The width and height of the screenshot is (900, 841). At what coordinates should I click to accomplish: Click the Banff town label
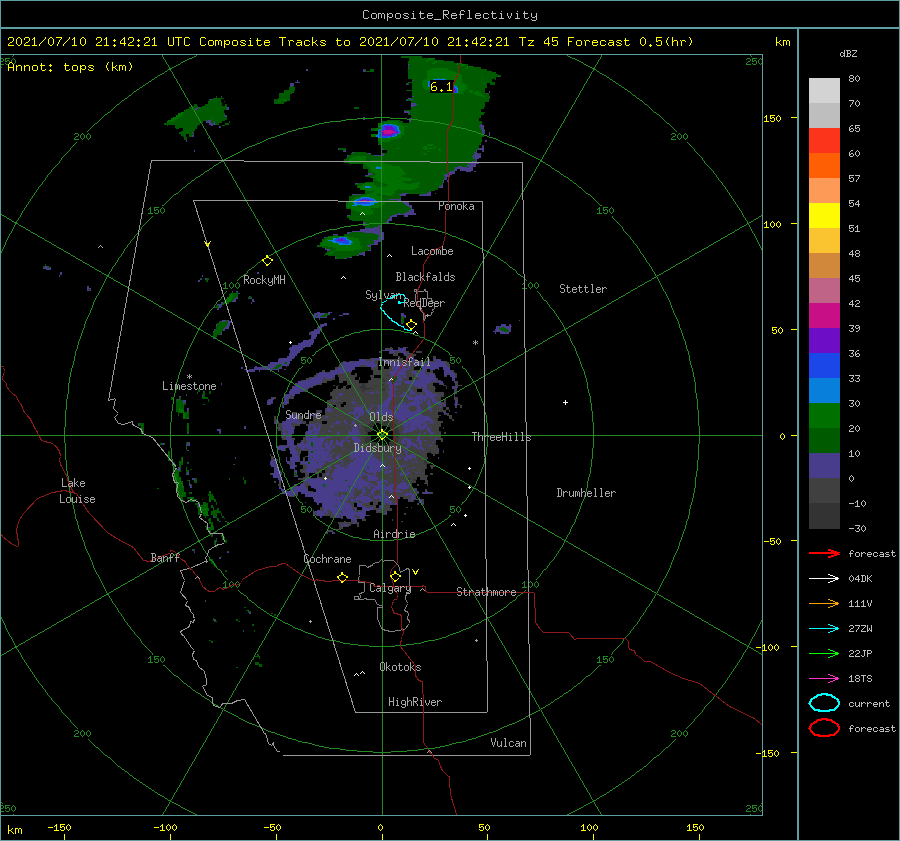(x=165, y=557)
